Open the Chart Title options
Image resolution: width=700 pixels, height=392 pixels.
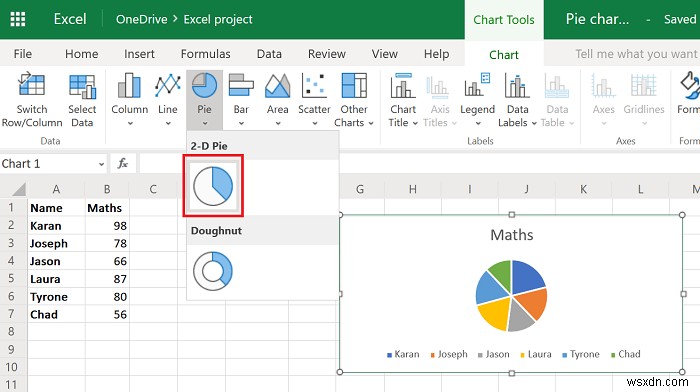coord(403,100)
